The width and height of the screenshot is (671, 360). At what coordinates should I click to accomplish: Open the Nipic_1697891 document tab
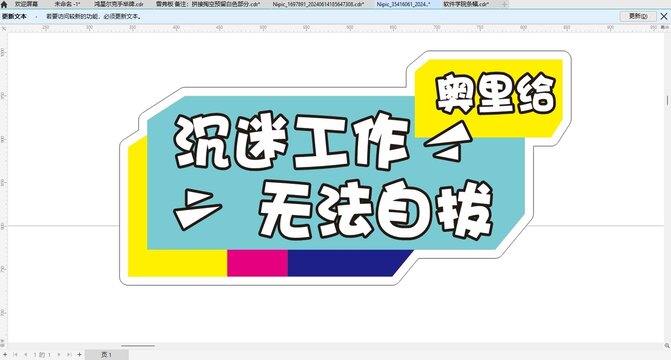[318, 4]
